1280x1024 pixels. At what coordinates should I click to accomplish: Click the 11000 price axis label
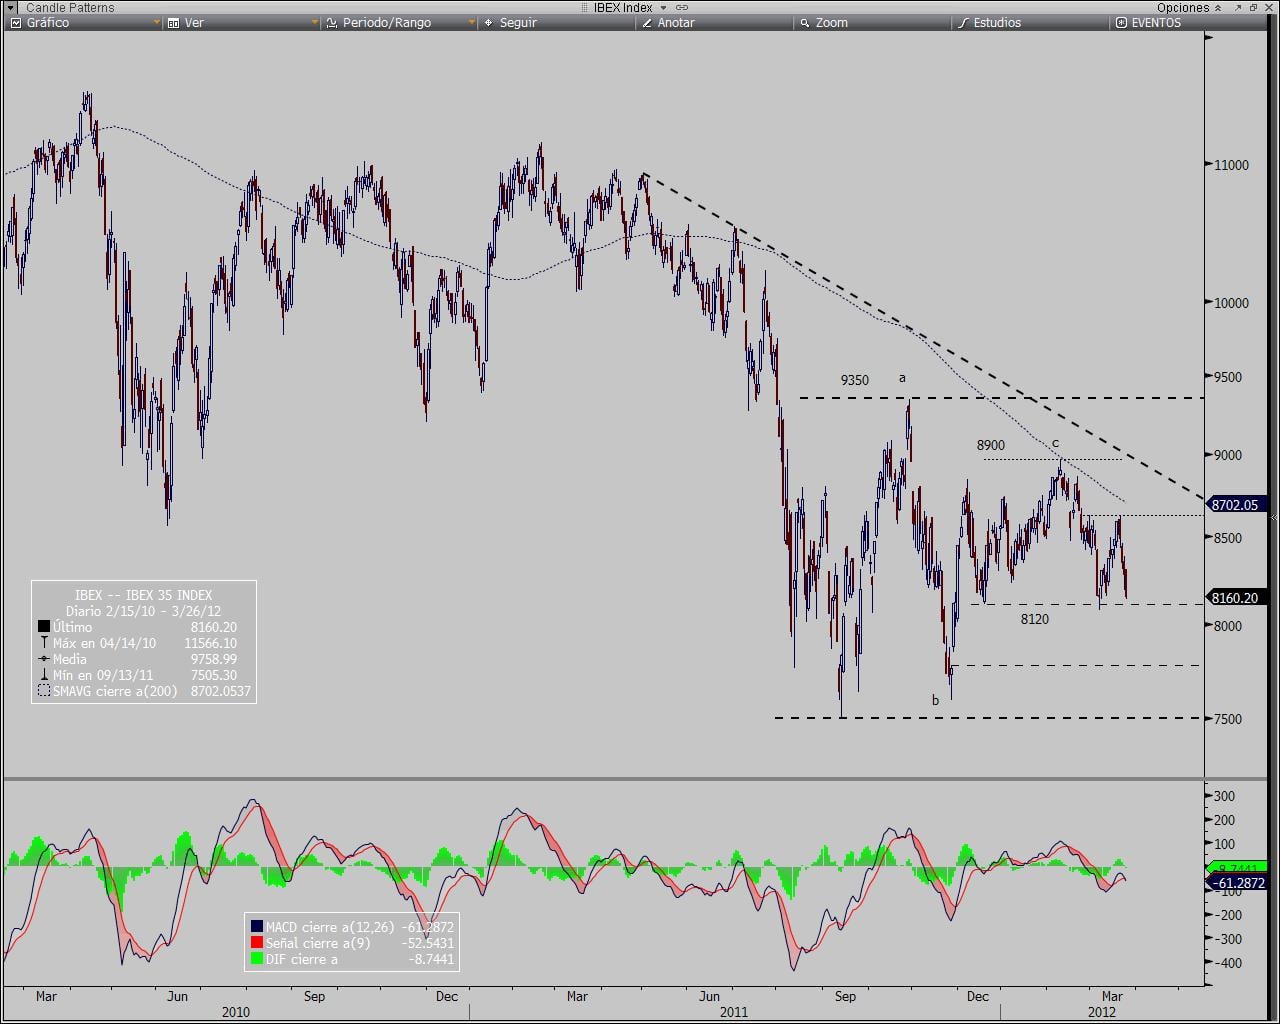[1231, 165]
